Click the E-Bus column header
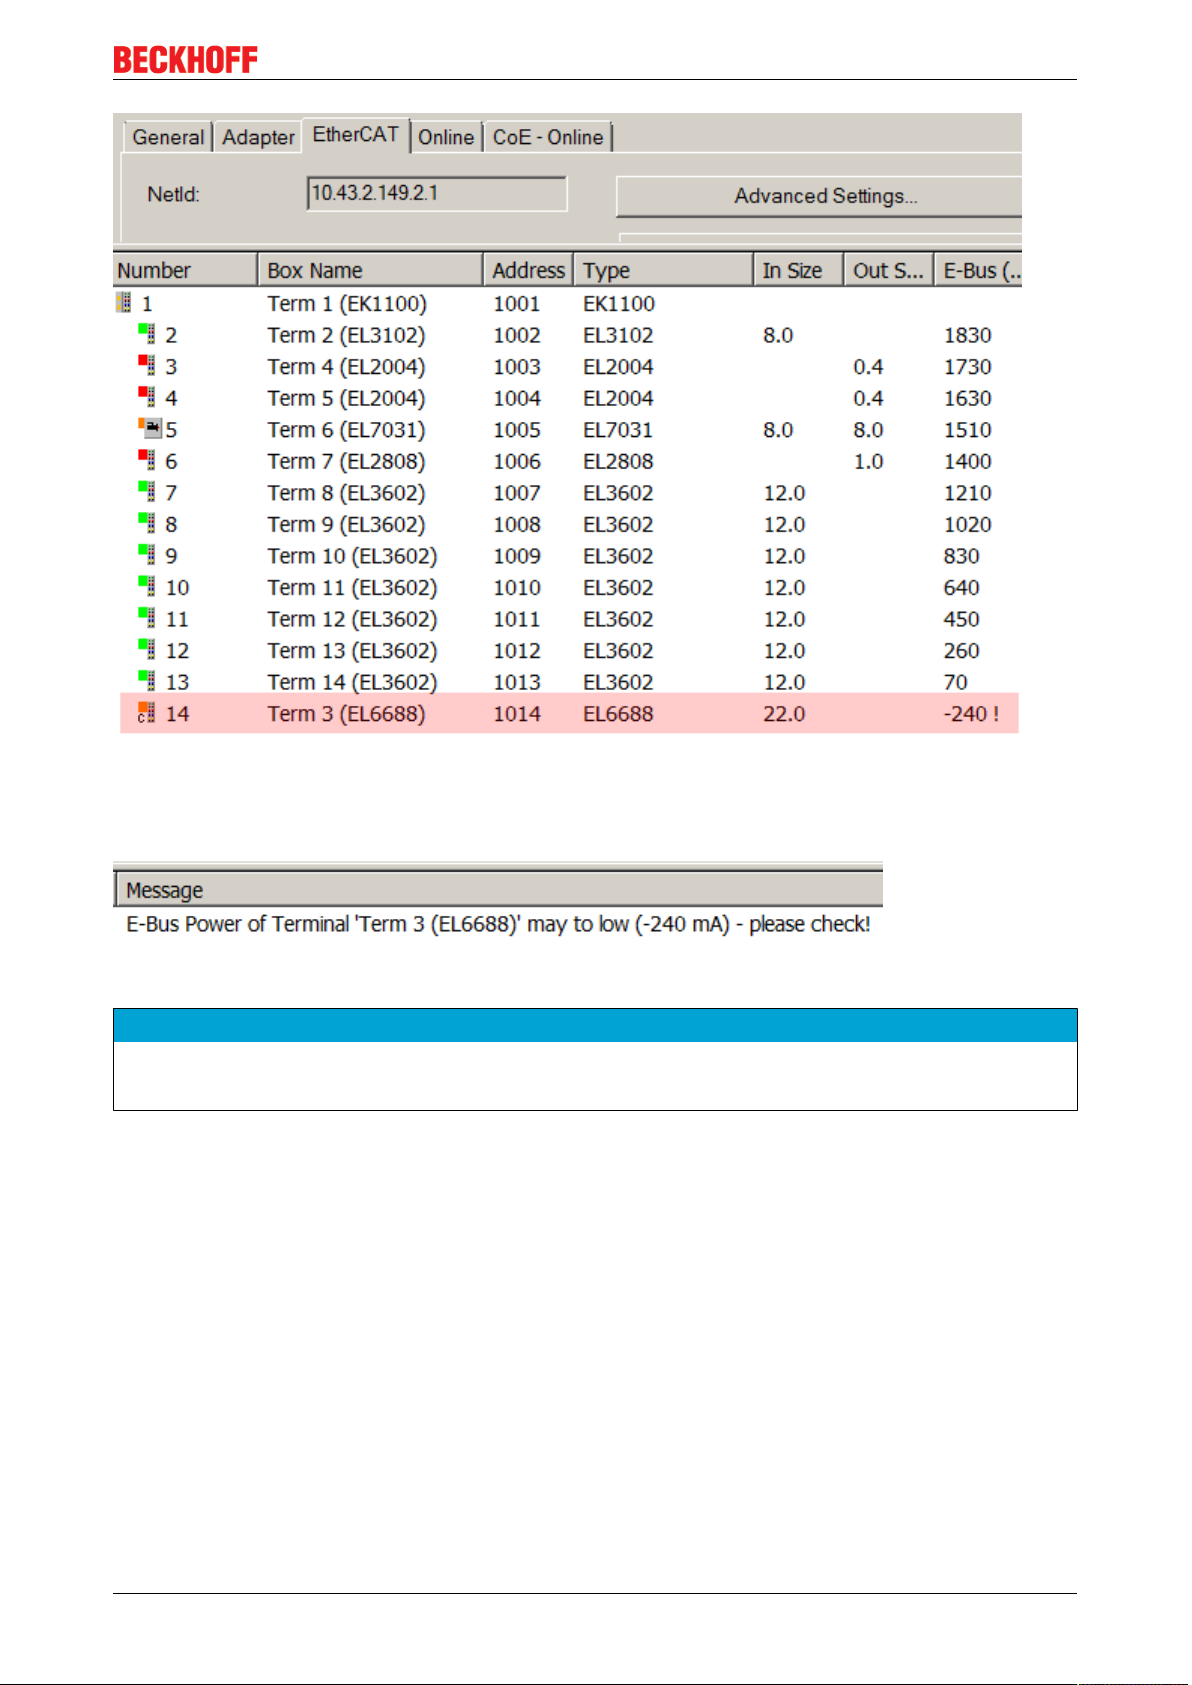 978,270
